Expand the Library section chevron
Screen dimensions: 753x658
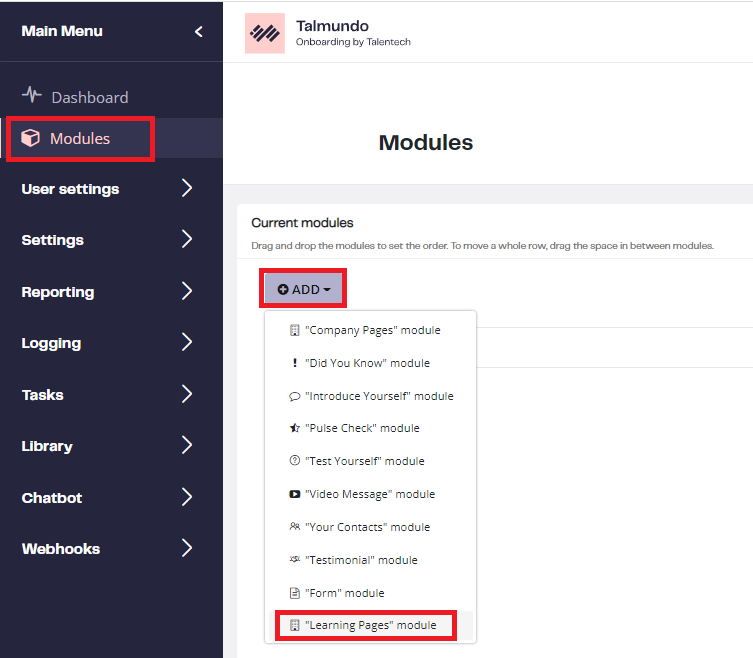(x=187, y=445)
